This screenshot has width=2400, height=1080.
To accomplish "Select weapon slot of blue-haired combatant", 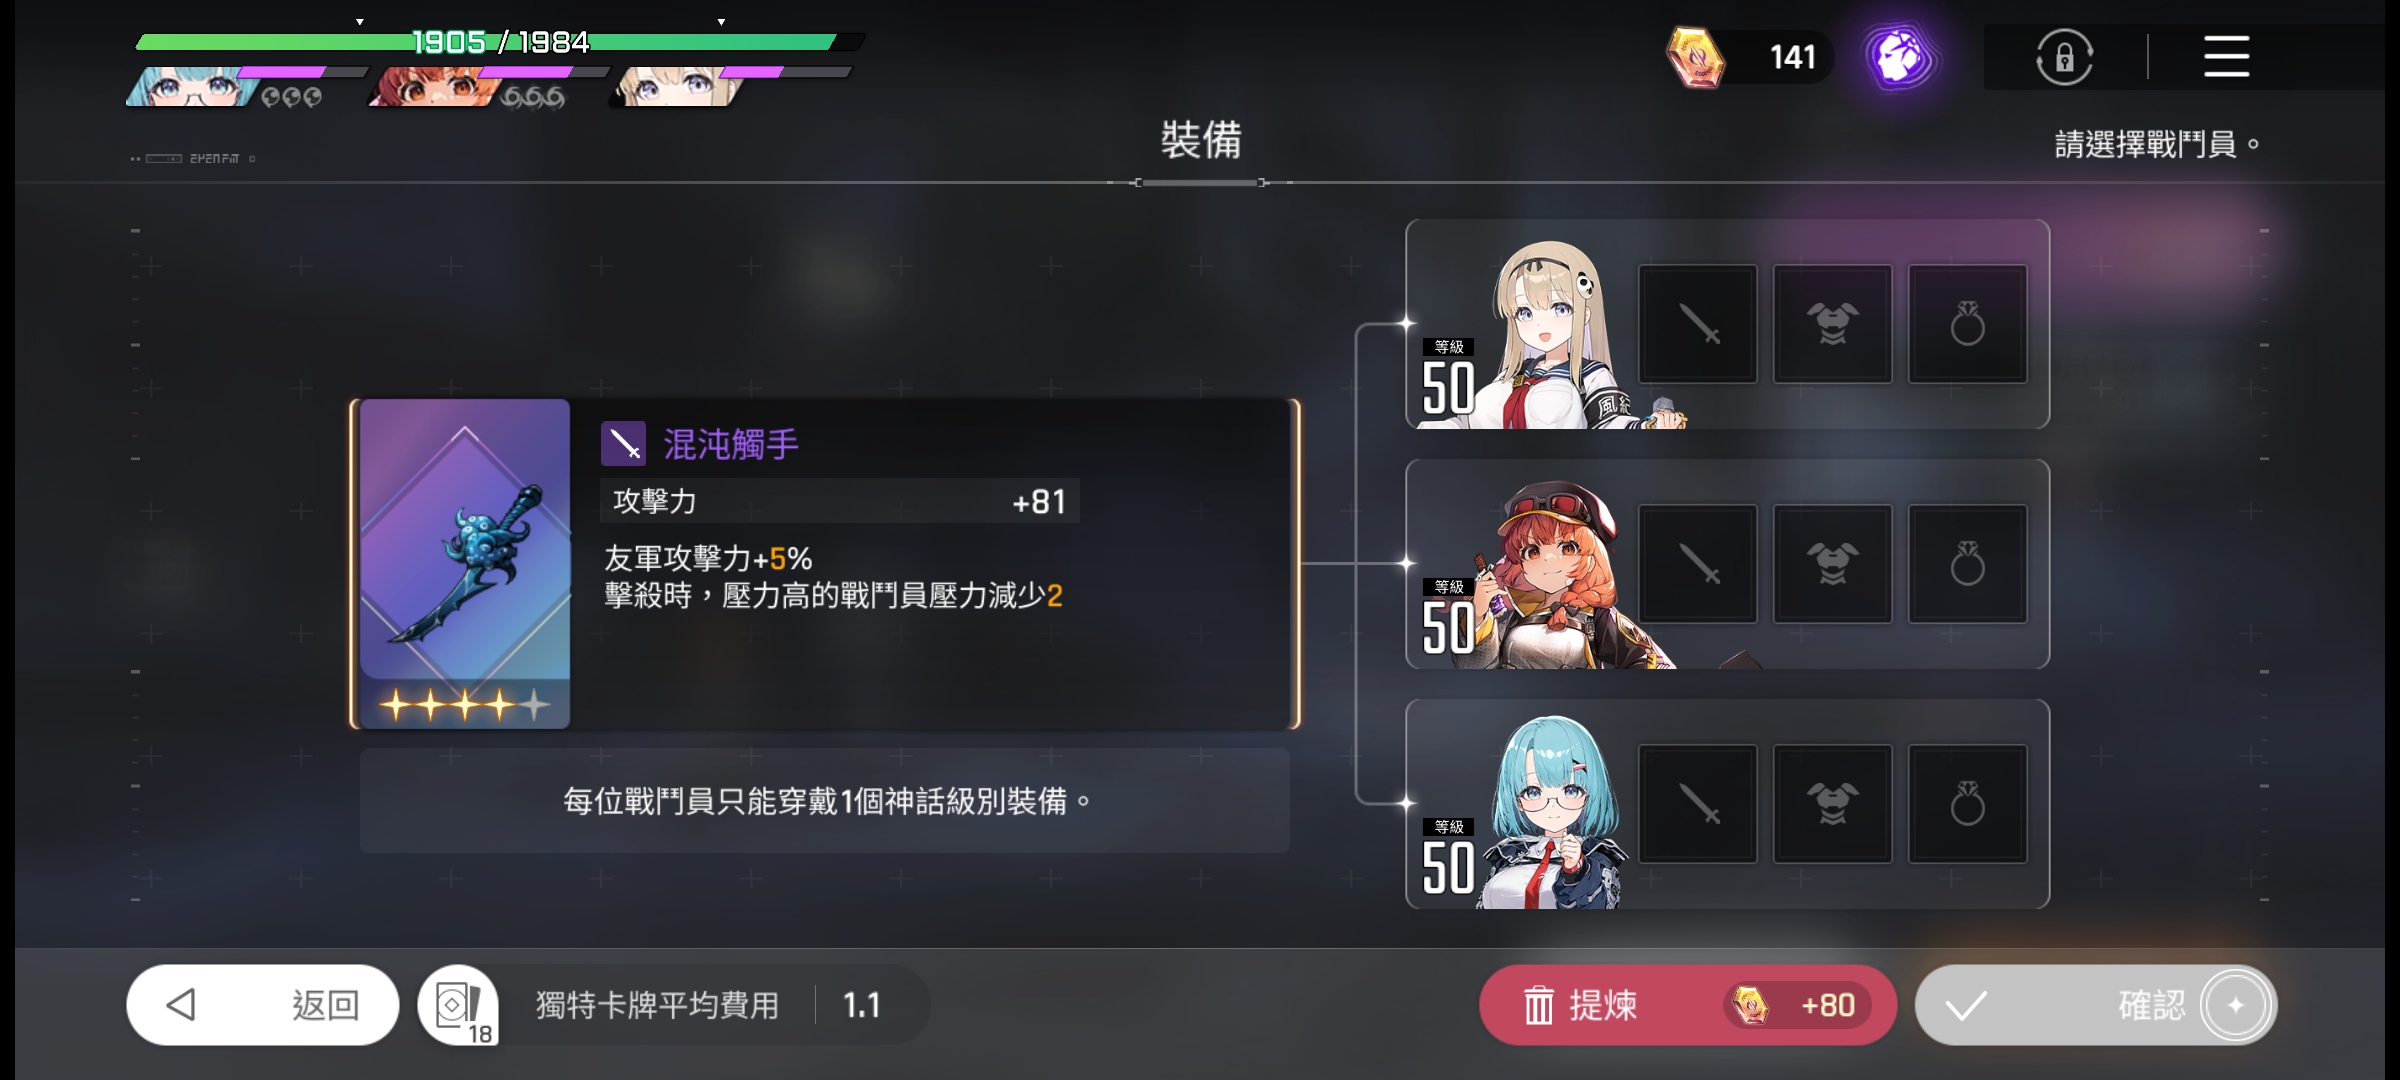I will [1697, 804].
